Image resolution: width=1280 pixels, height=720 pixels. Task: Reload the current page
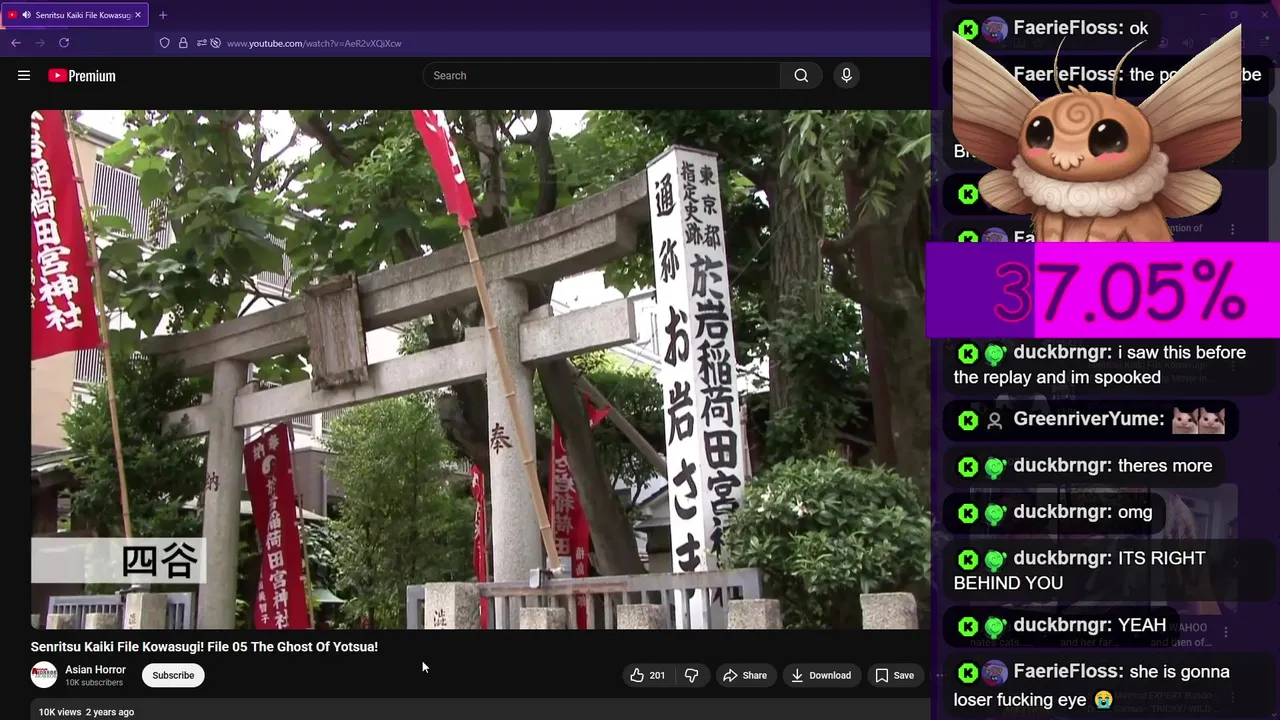(x=64, y=43)
